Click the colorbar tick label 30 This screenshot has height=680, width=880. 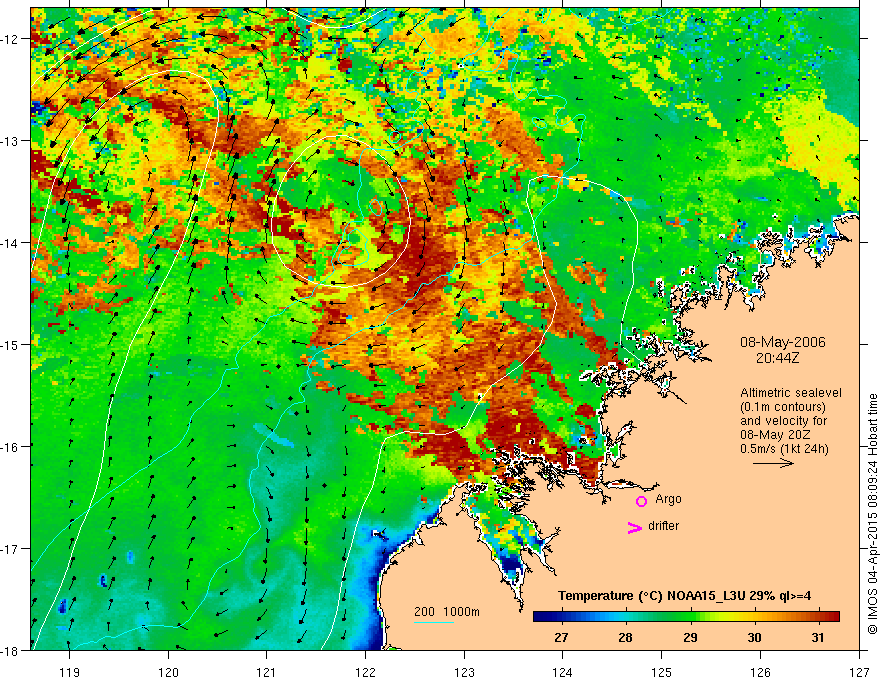click(x=754, y=638)
